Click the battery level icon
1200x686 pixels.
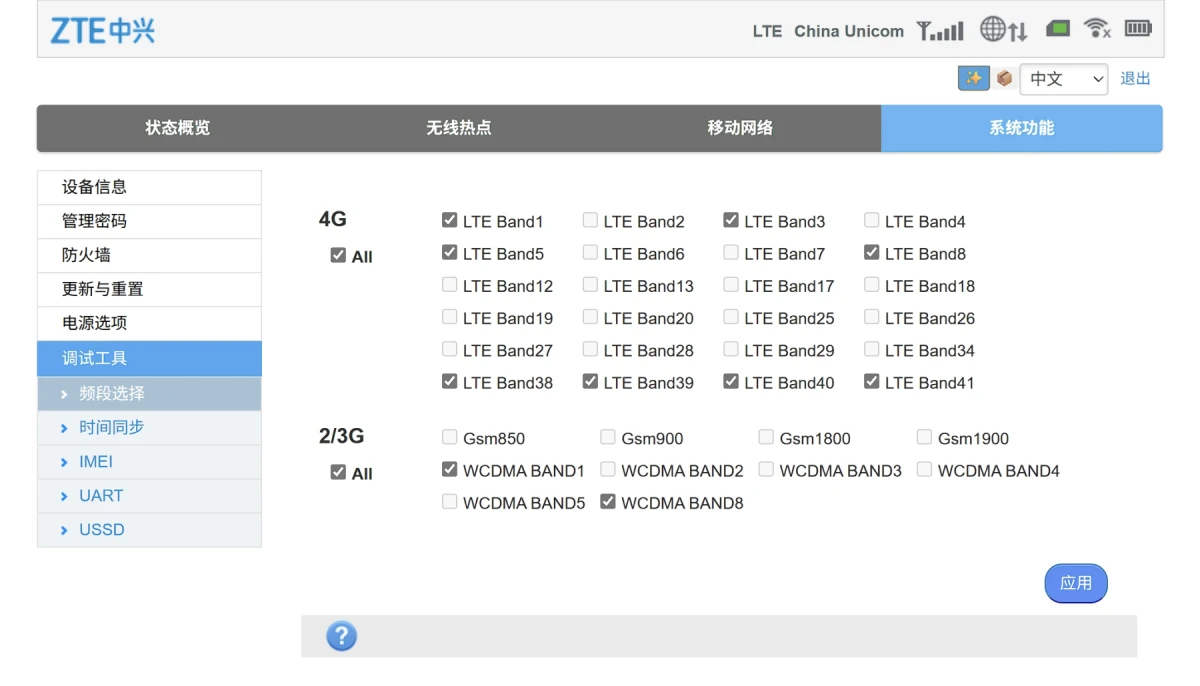tap(1138, 29)
